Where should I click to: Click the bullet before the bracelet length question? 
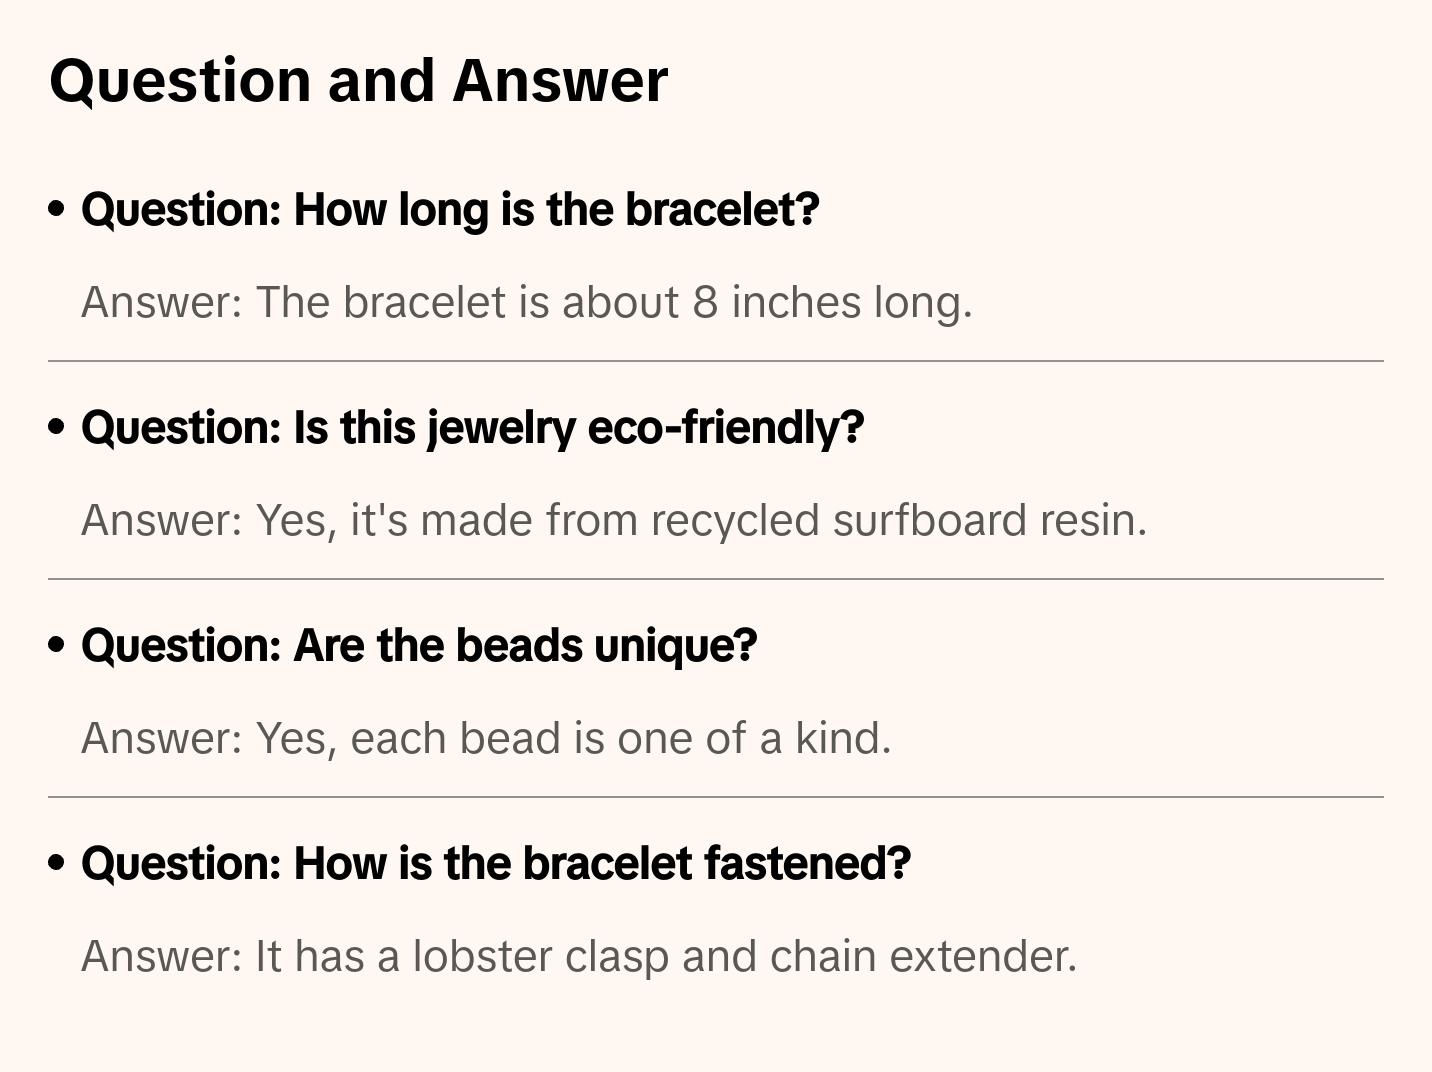(57, 210)
